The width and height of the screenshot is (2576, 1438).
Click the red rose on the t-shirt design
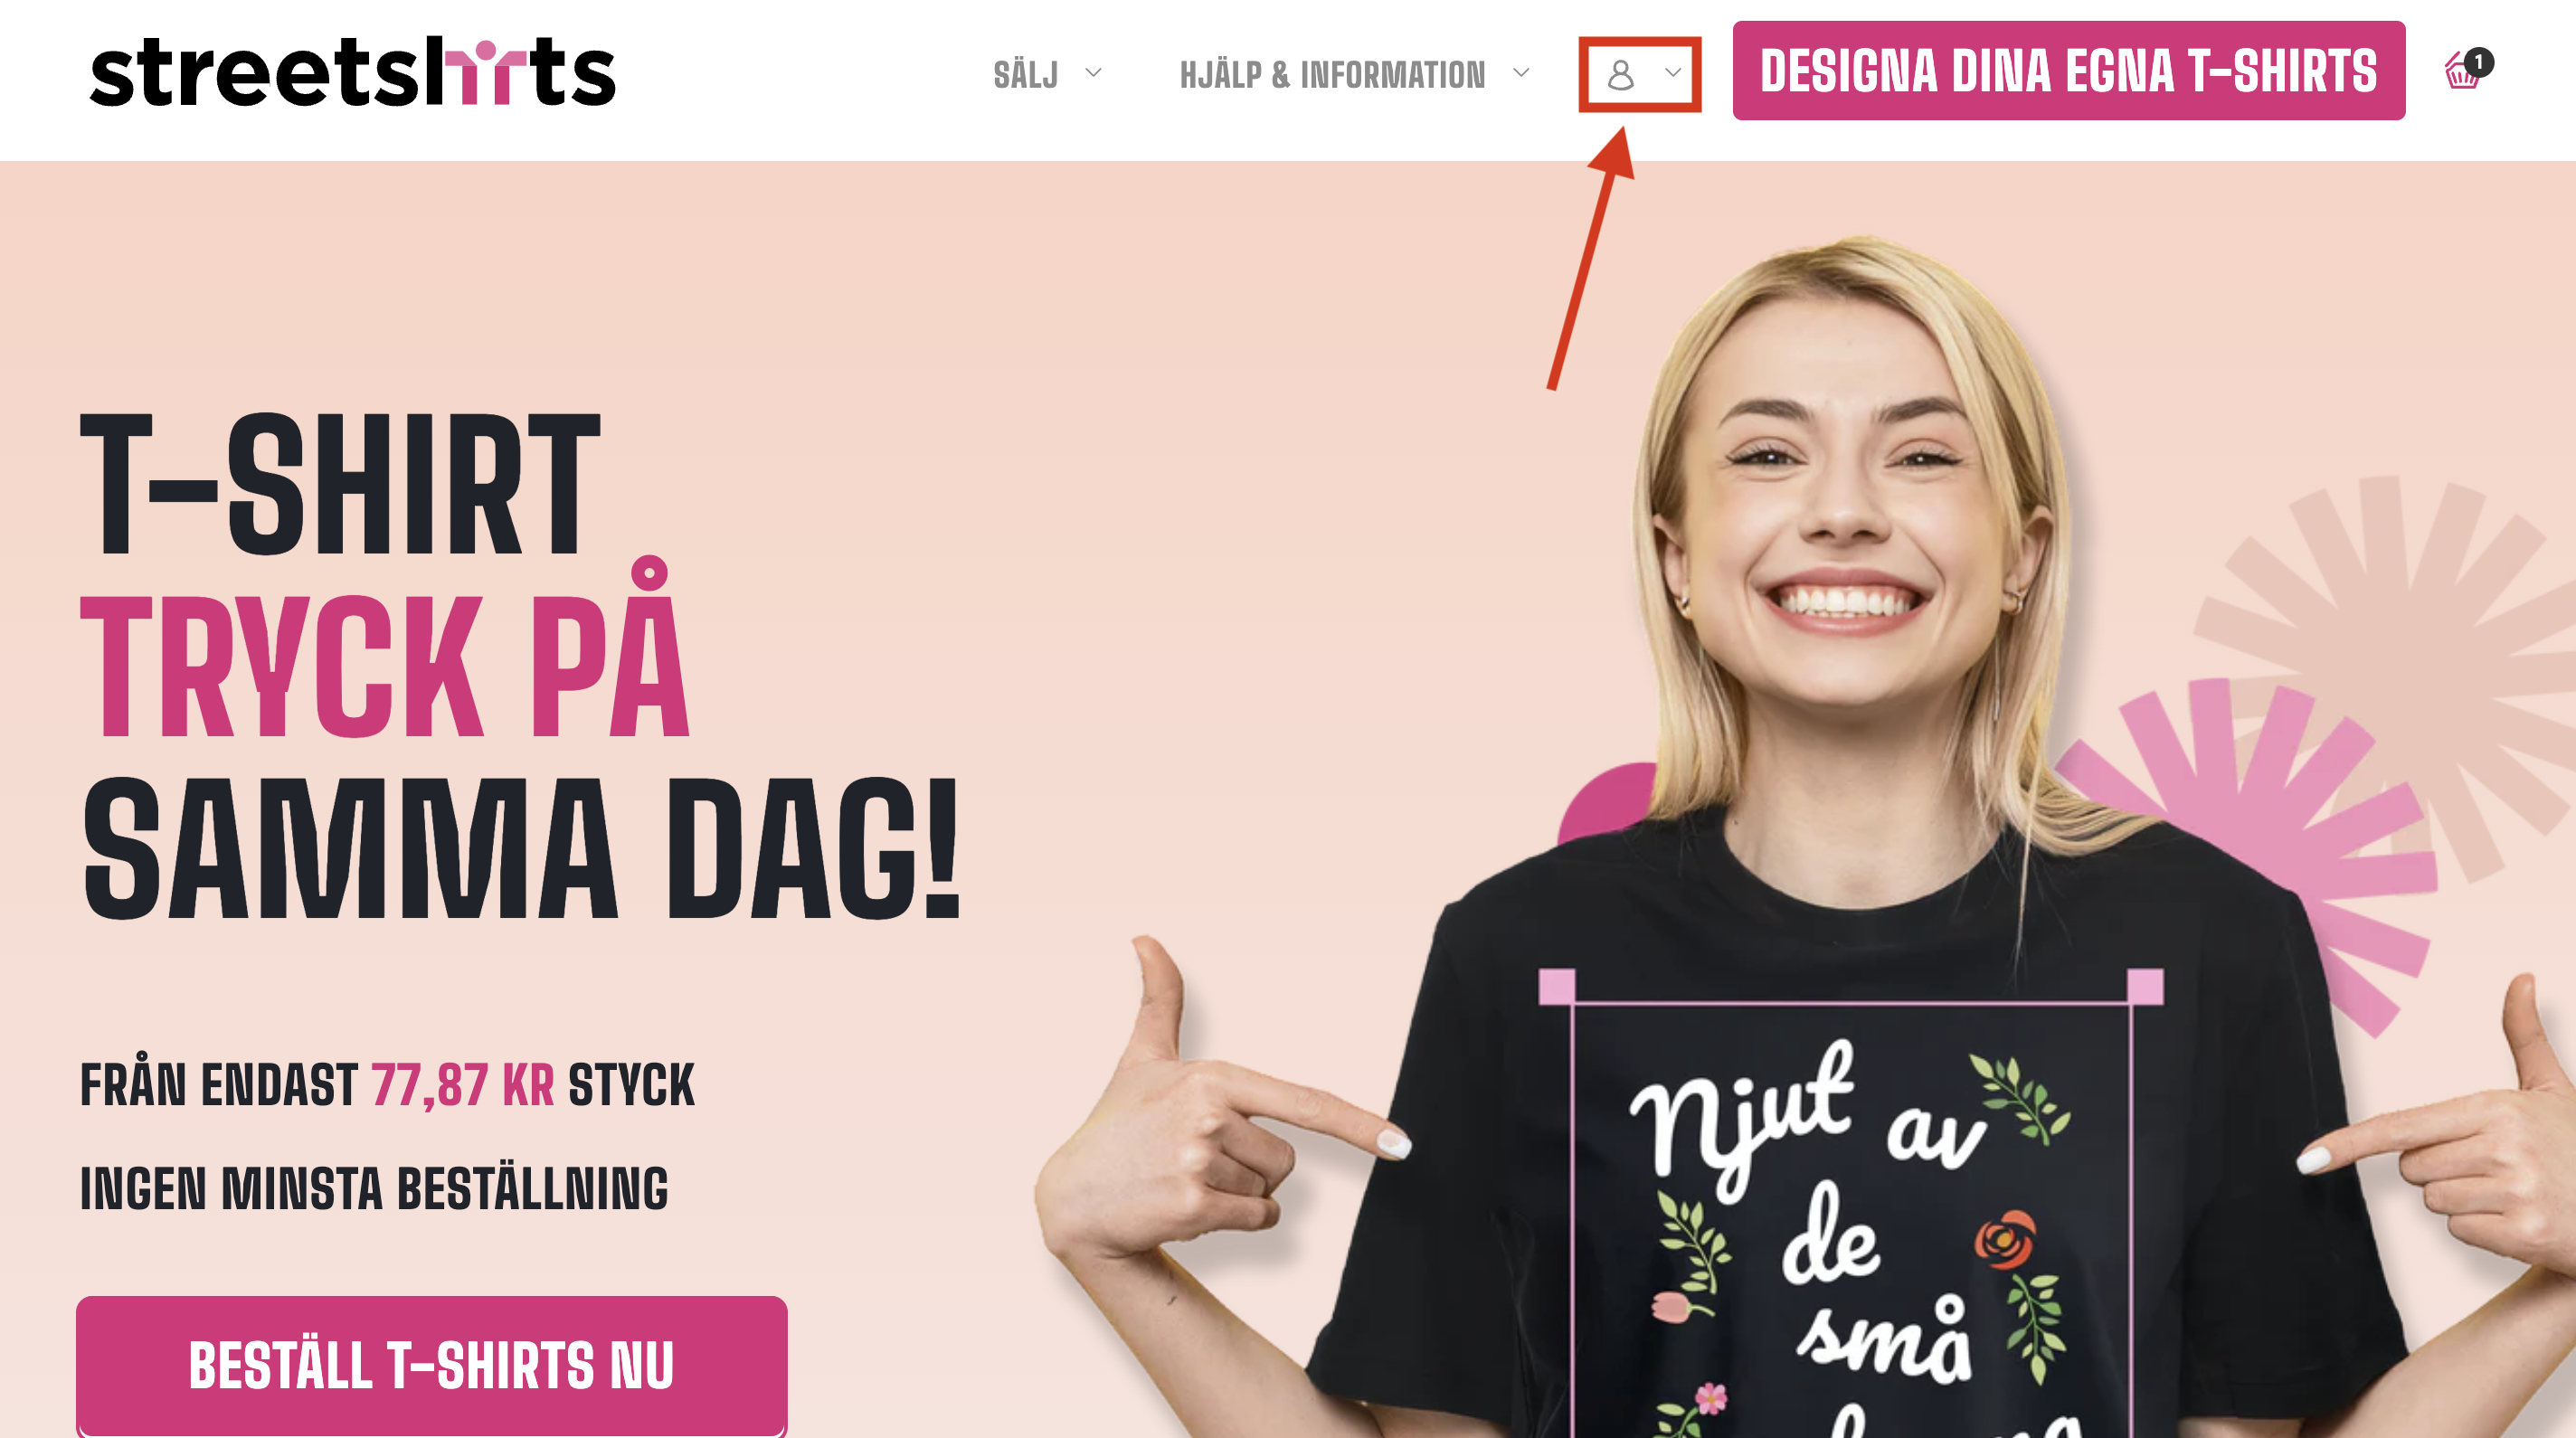(2004, 1239)
